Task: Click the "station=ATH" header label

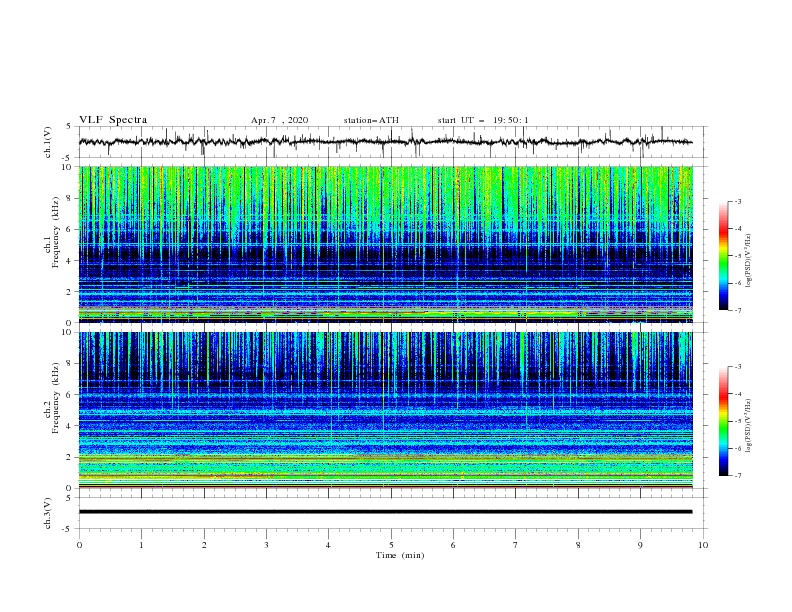Action: (371, 120)
